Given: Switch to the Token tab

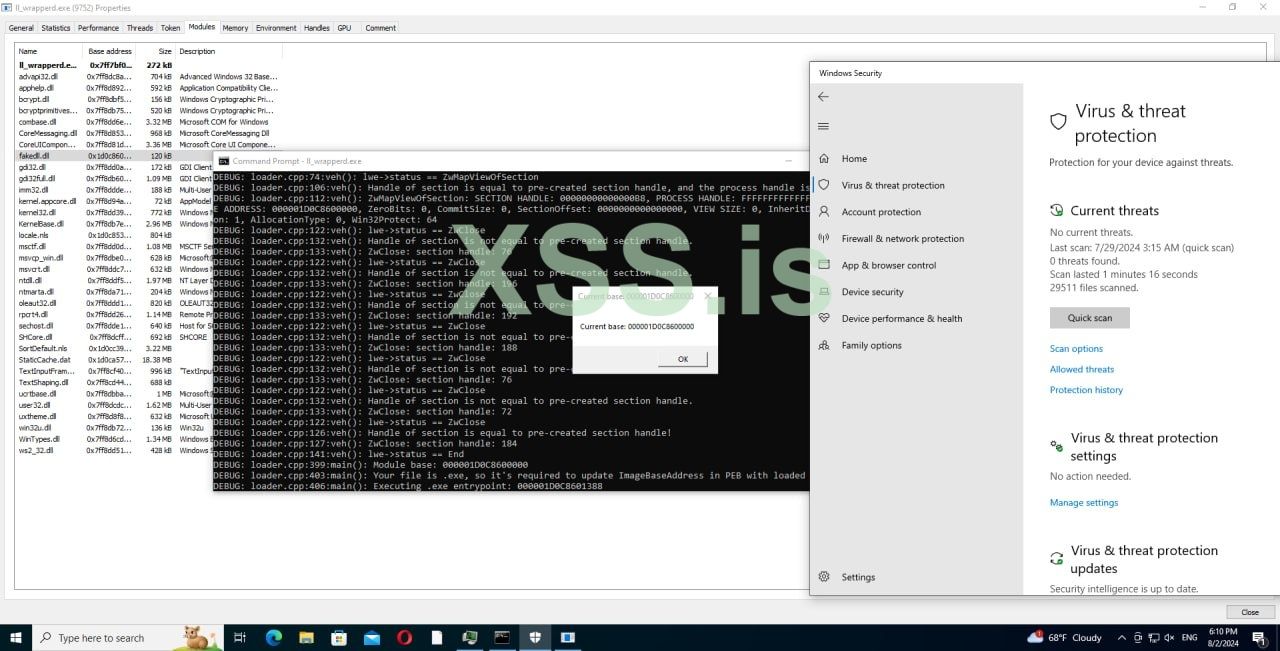Looking at the screenshot, I should coord(172,28).
